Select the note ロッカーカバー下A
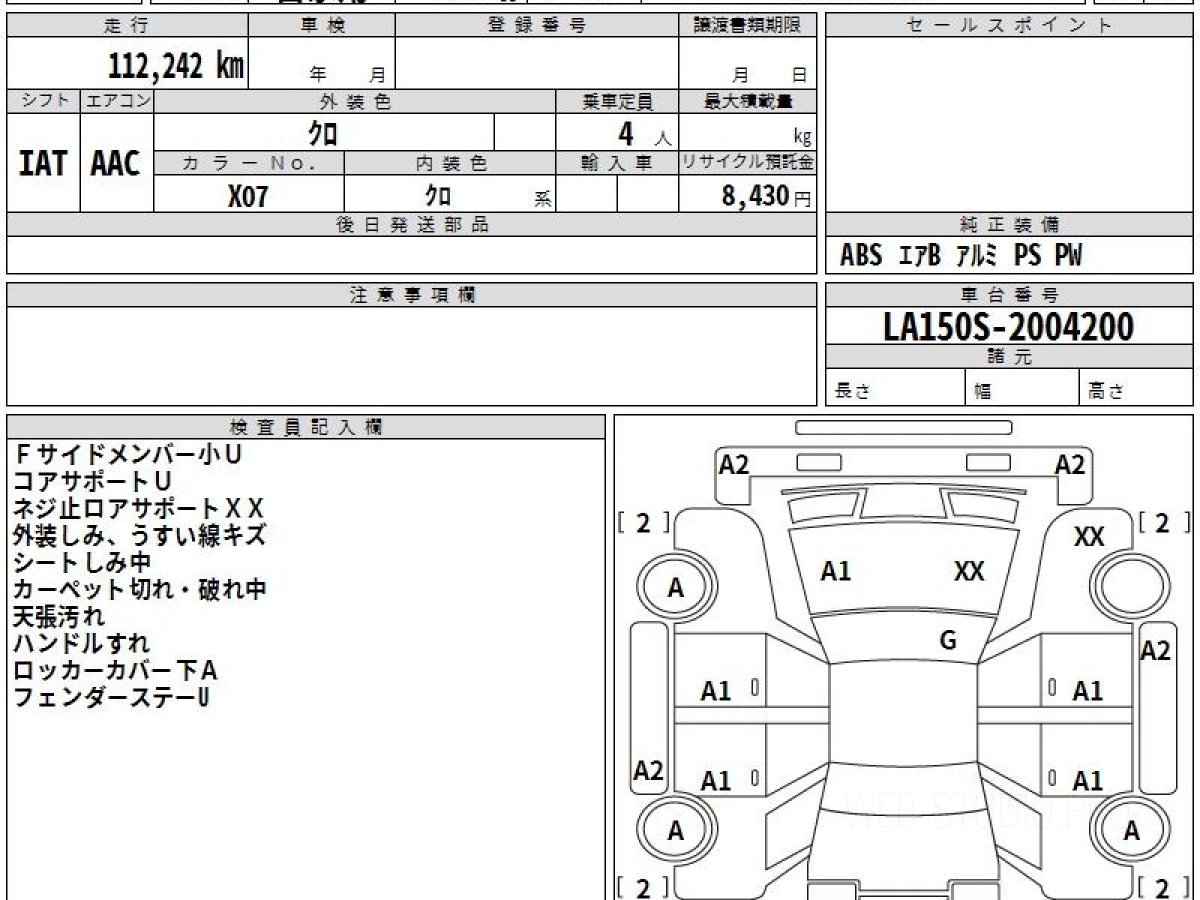The width and height of the screenshot is (1200, 900). [115, 670]
